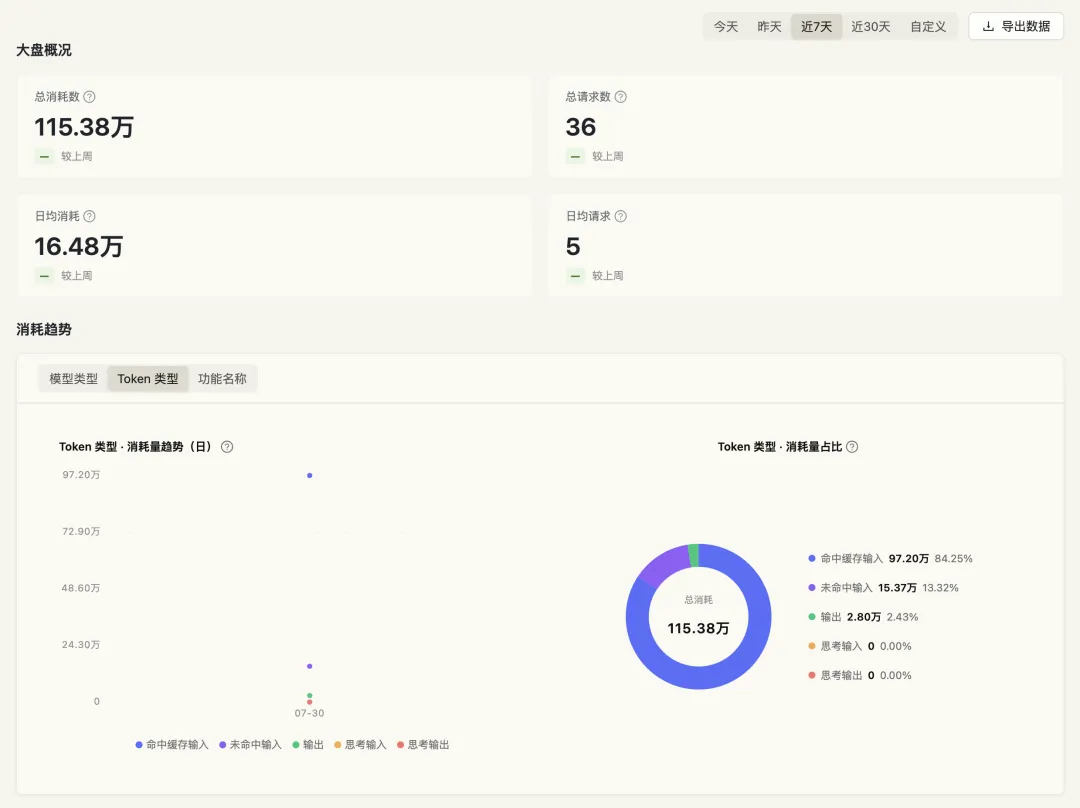Select the 昨天 time range
The image size is (1080, 808).
(769, 27)
